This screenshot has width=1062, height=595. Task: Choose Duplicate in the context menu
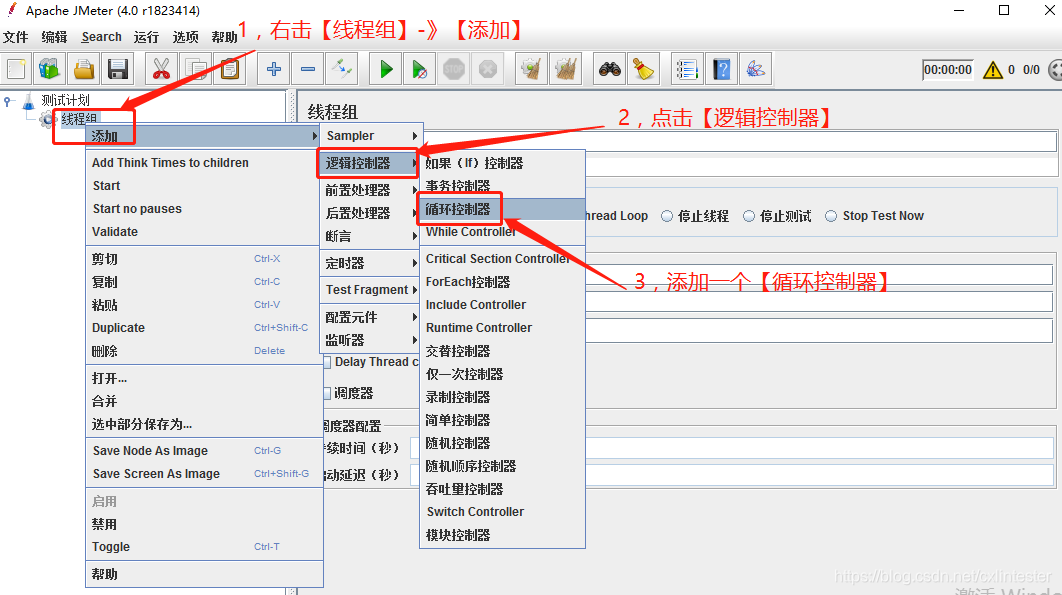tap(203, 328)
